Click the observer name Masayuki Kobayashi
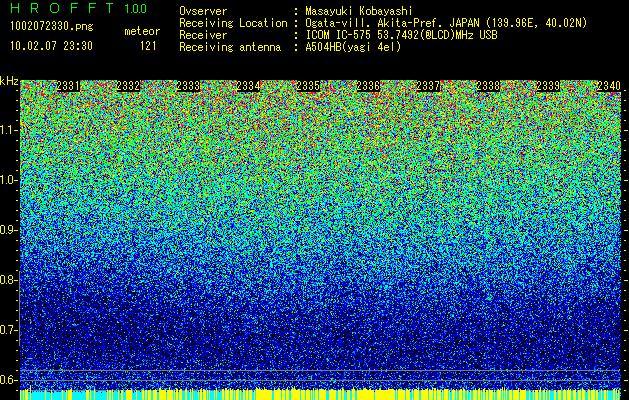 [359, 11]
